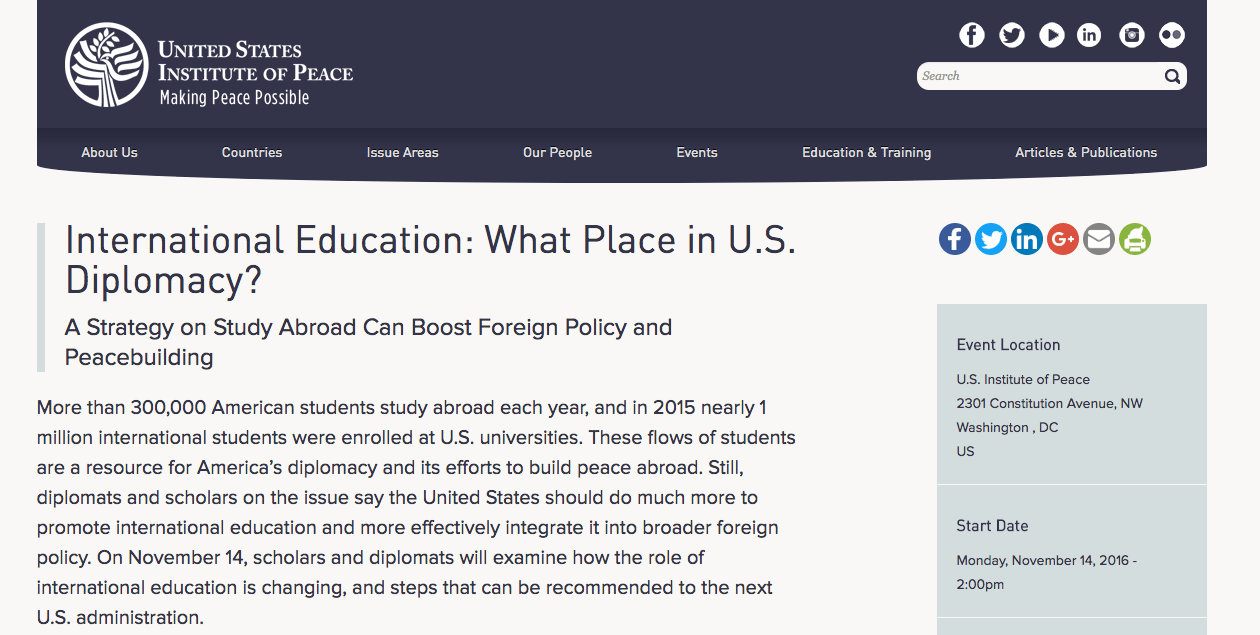The image size is (1260, 635).
Task: Open the Education & Training menu
Action: 866,153
